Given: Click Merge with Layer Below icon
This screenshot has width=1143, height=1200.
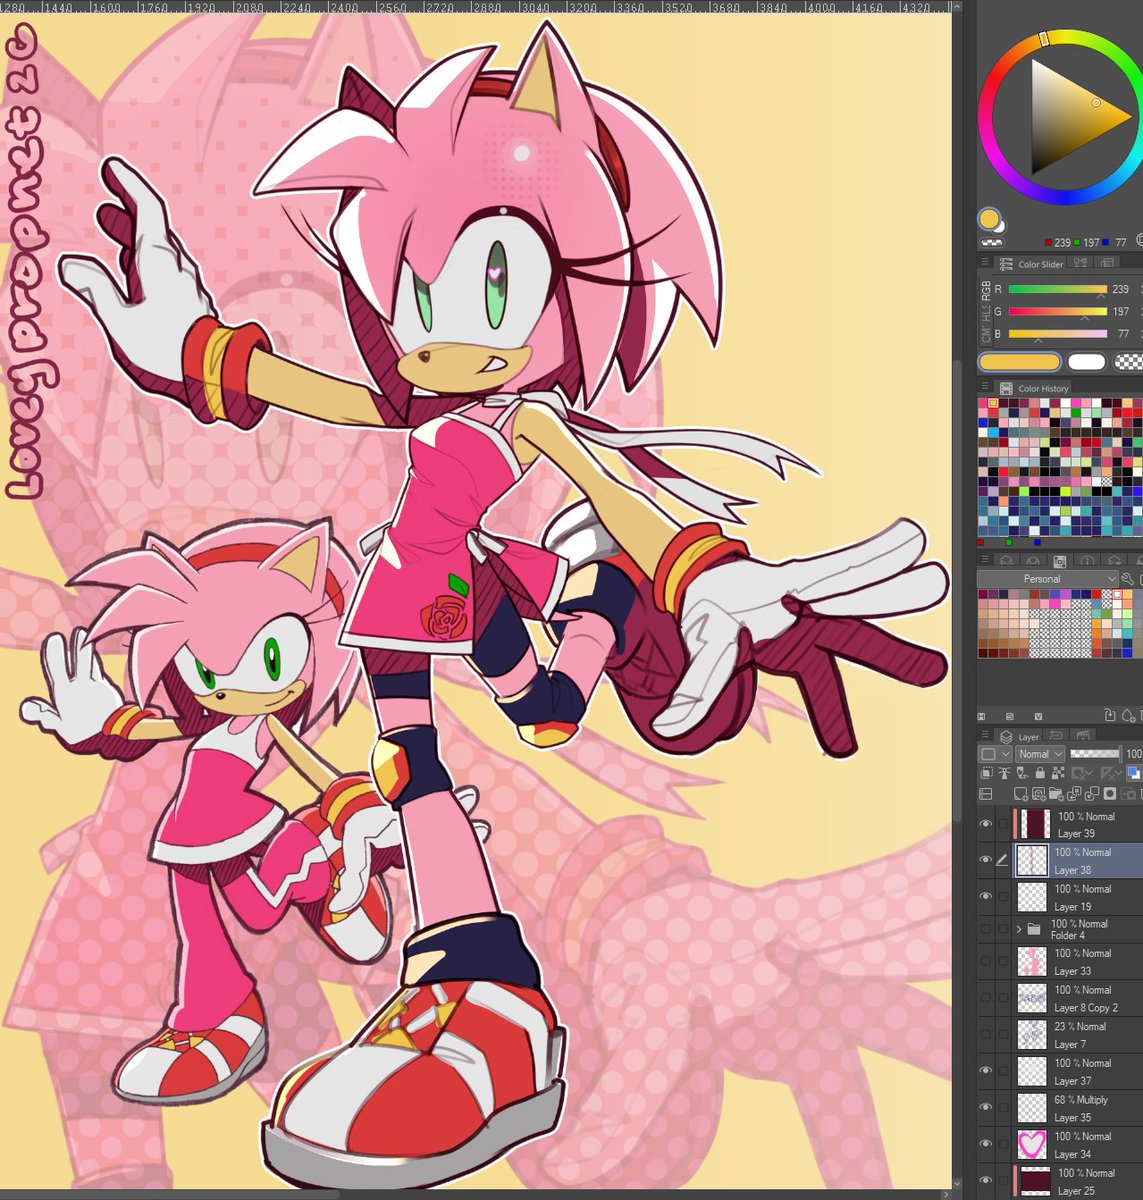Looking at the screenshot, I should [1092, 794].
